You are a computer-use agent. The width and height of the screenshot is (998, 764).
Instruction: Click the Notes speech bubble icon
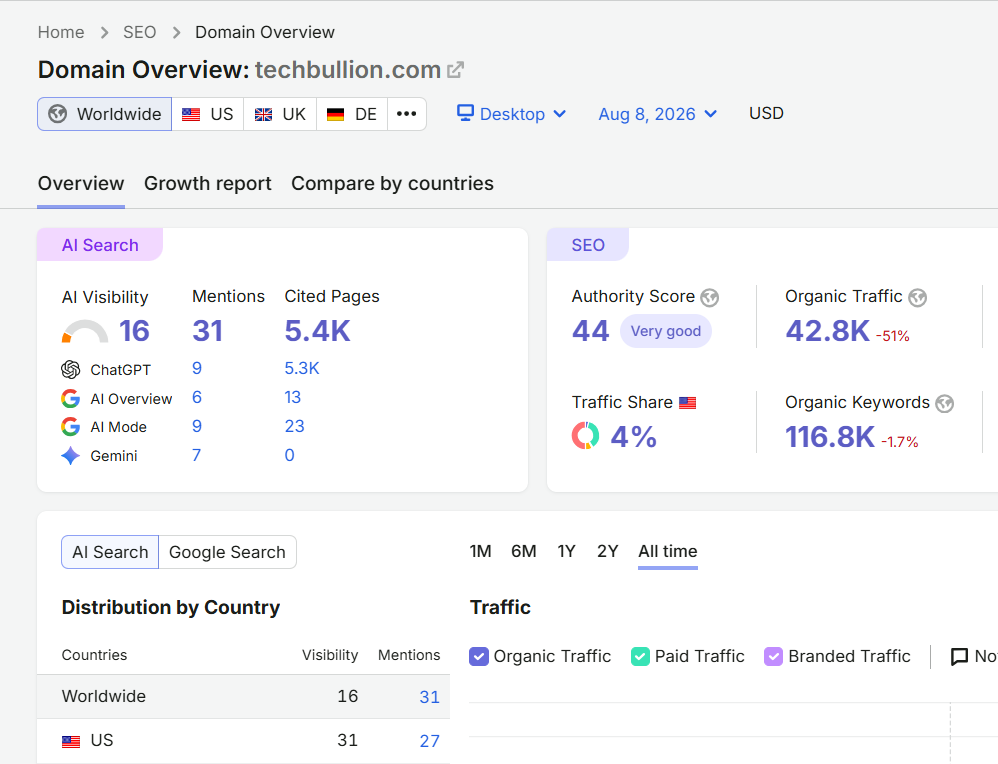coord(959,656)
